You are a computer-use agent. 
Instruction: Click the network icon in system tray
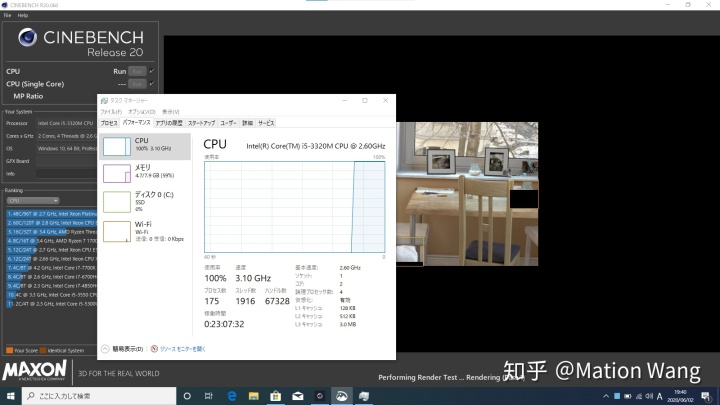(x=639, y=396)
